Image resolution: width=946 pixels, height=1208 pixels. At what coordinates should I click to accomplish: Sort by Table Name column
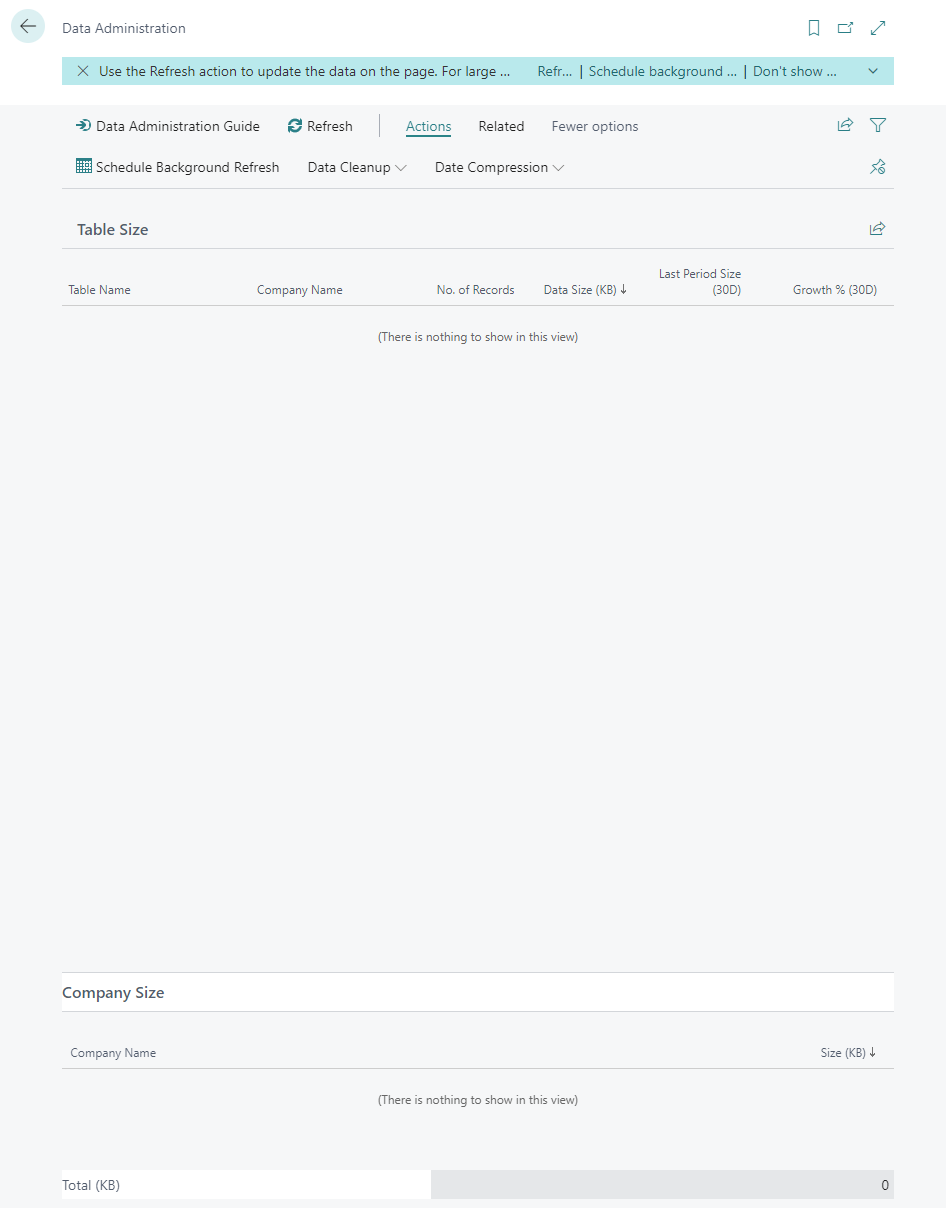tap(100, 290)
